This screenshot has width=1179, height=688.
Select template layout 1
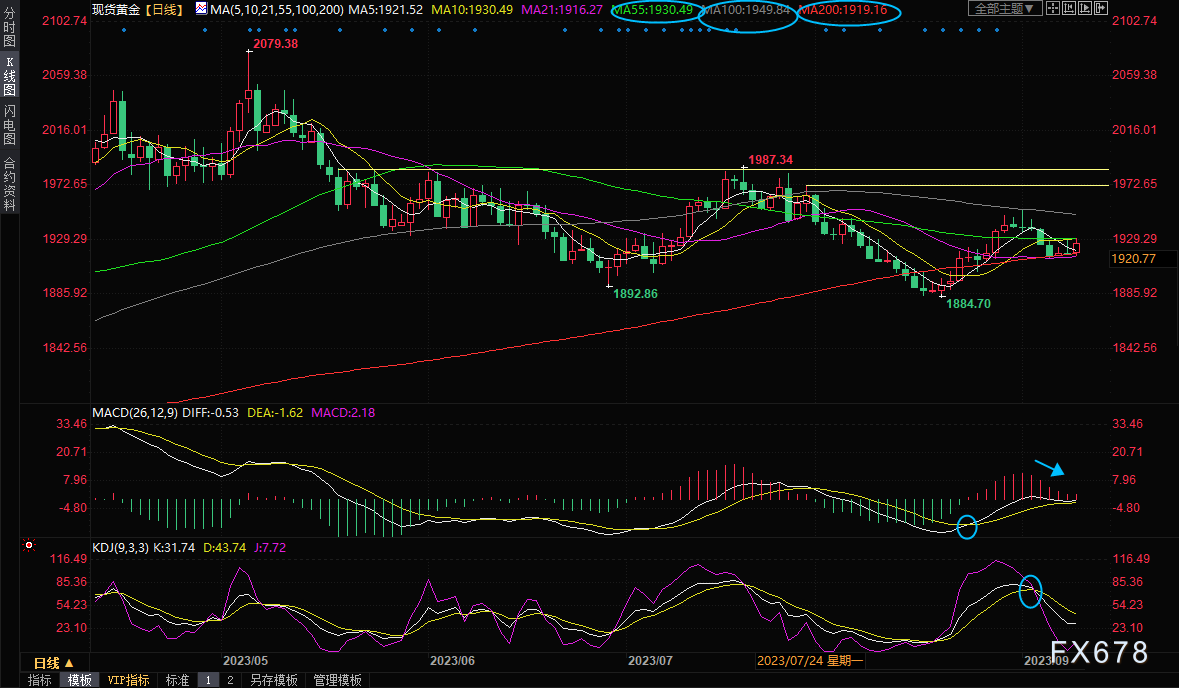(208, 680)
